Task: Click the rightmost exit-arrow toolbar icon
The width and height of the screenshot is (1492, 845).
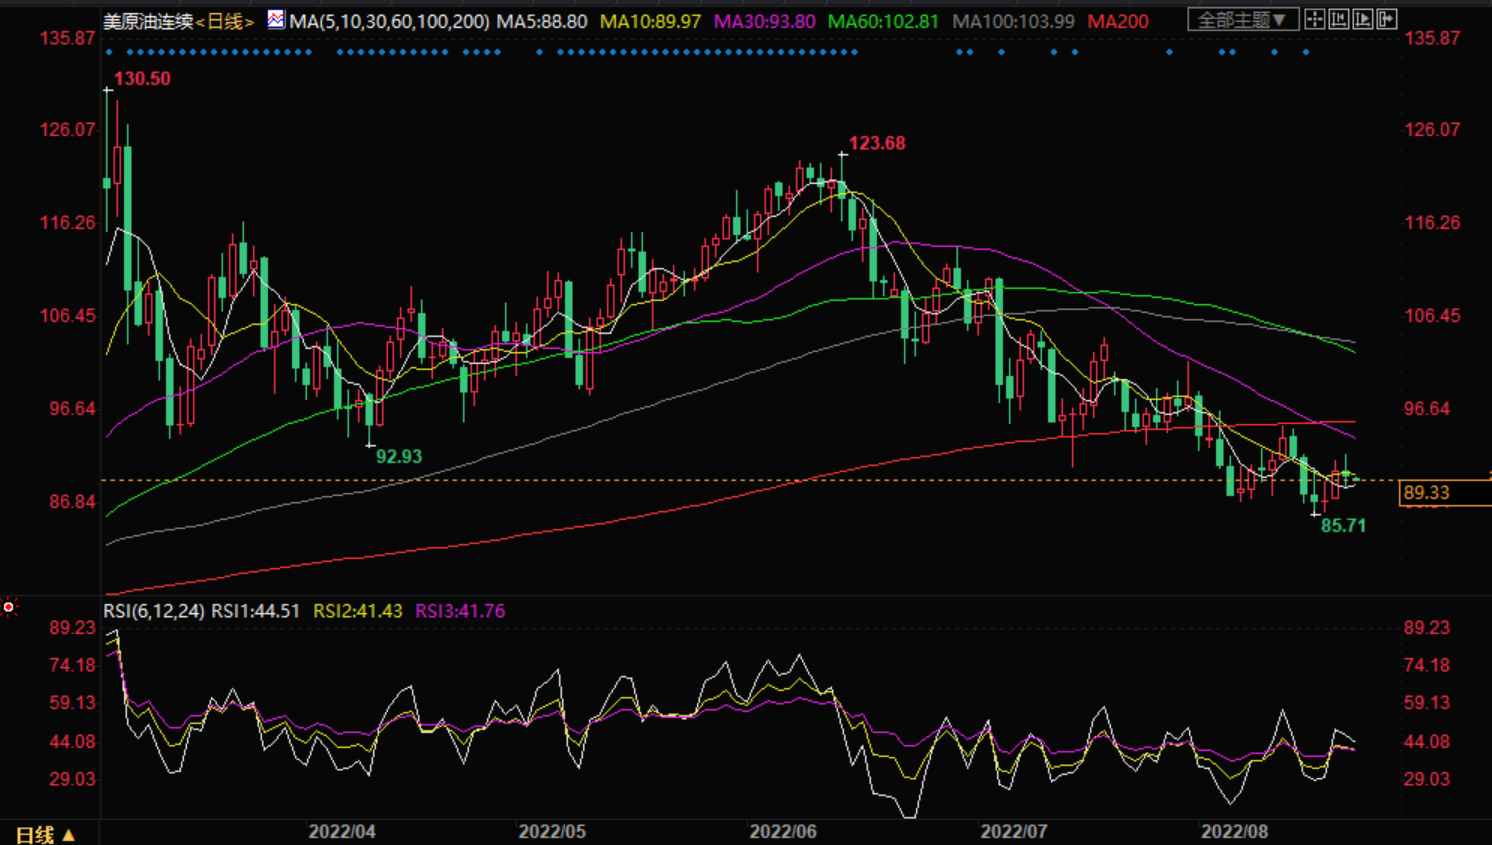Action: [x=1387, y=19]
